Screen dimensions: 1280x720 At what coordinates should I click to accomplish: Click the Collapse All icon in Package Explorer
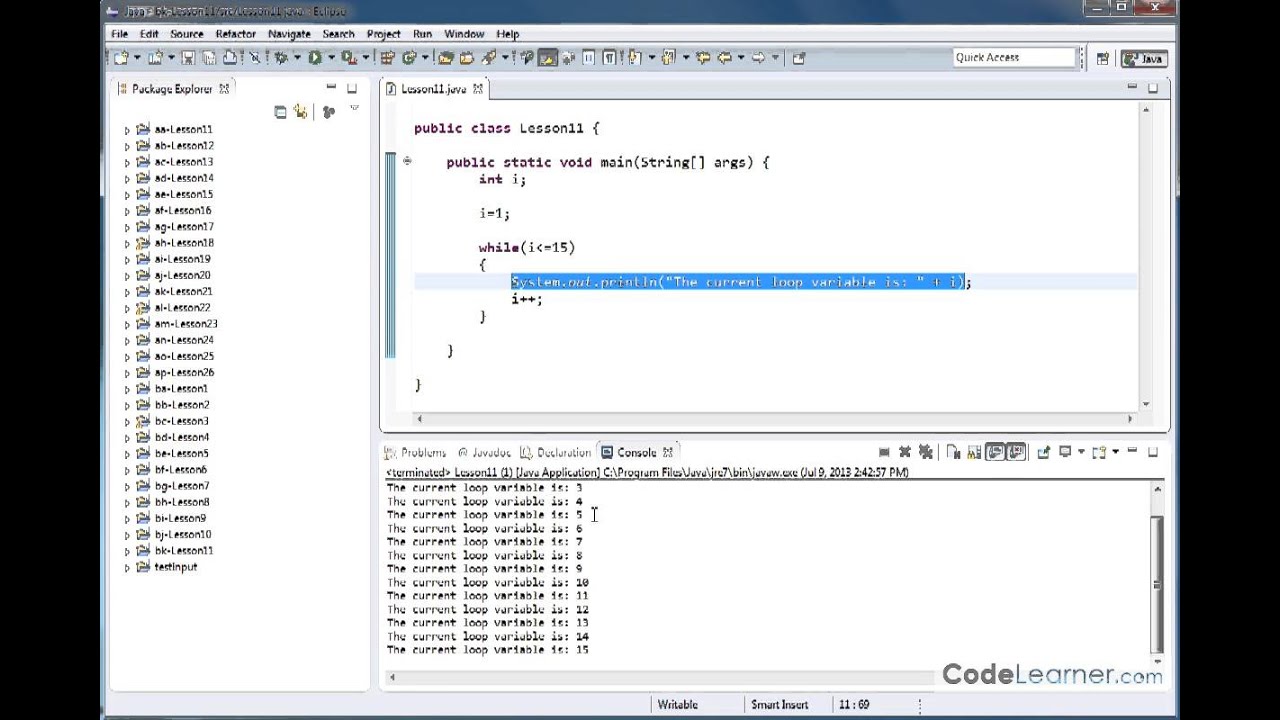pyautogui.click(x=280, y=112)
